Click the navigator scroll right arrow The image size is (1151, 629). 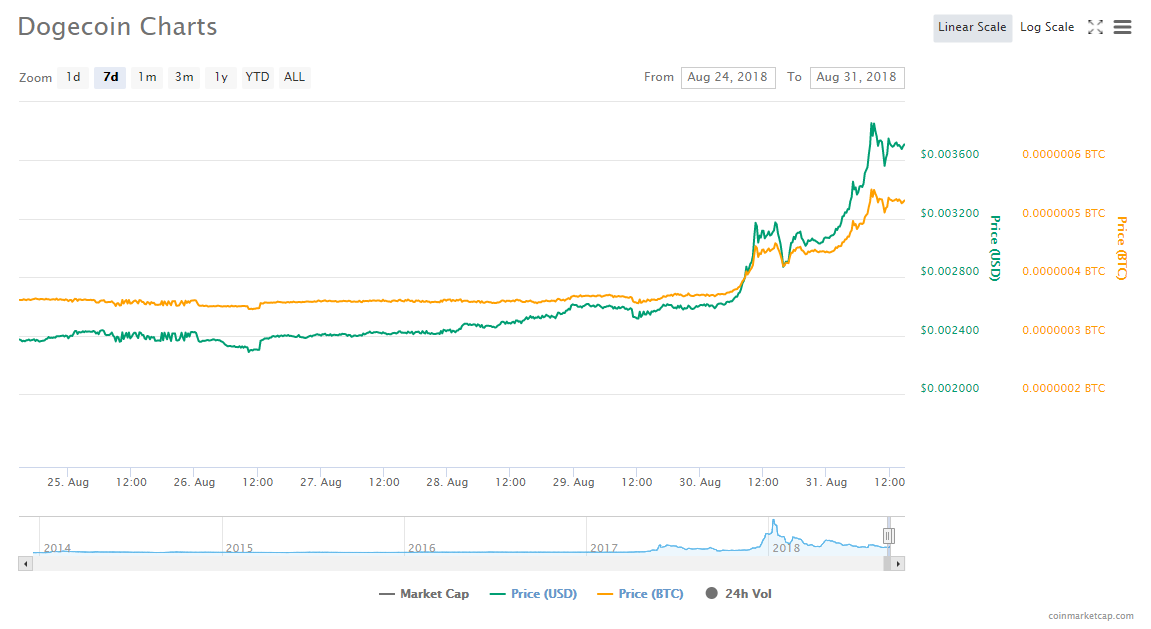(898, 564)
